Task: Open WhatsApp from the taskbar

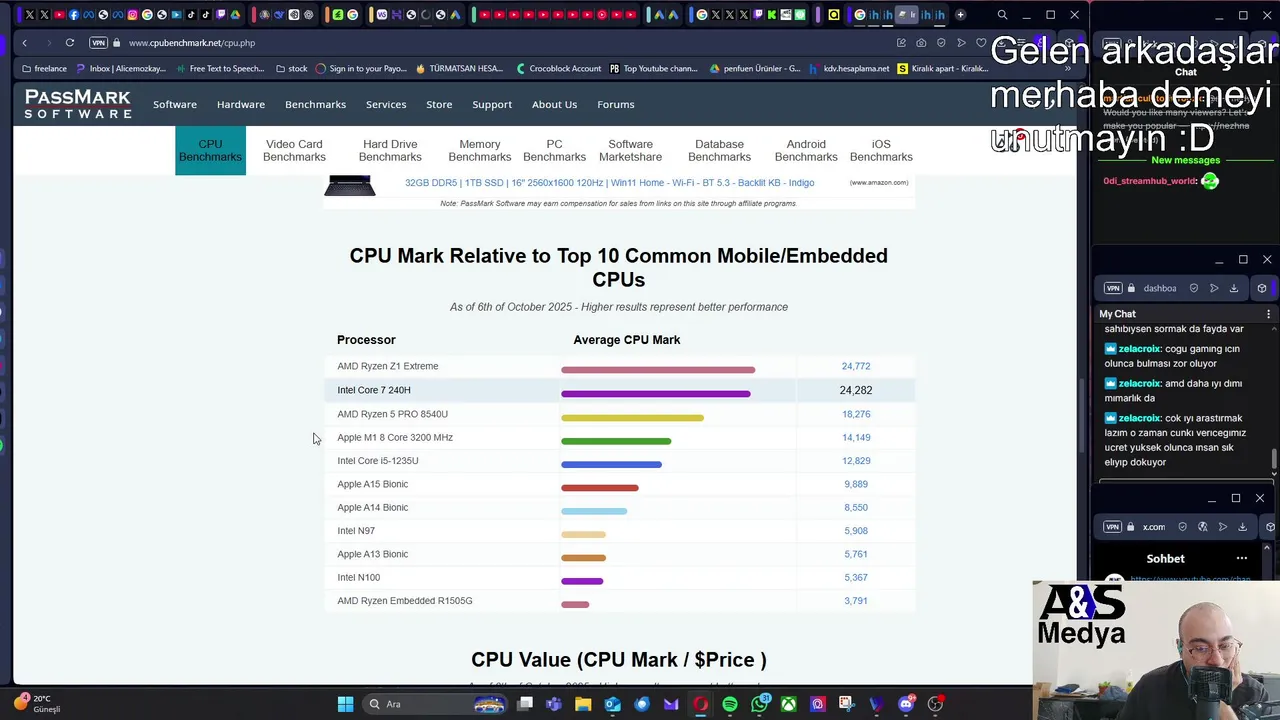Action: (760, 704)
